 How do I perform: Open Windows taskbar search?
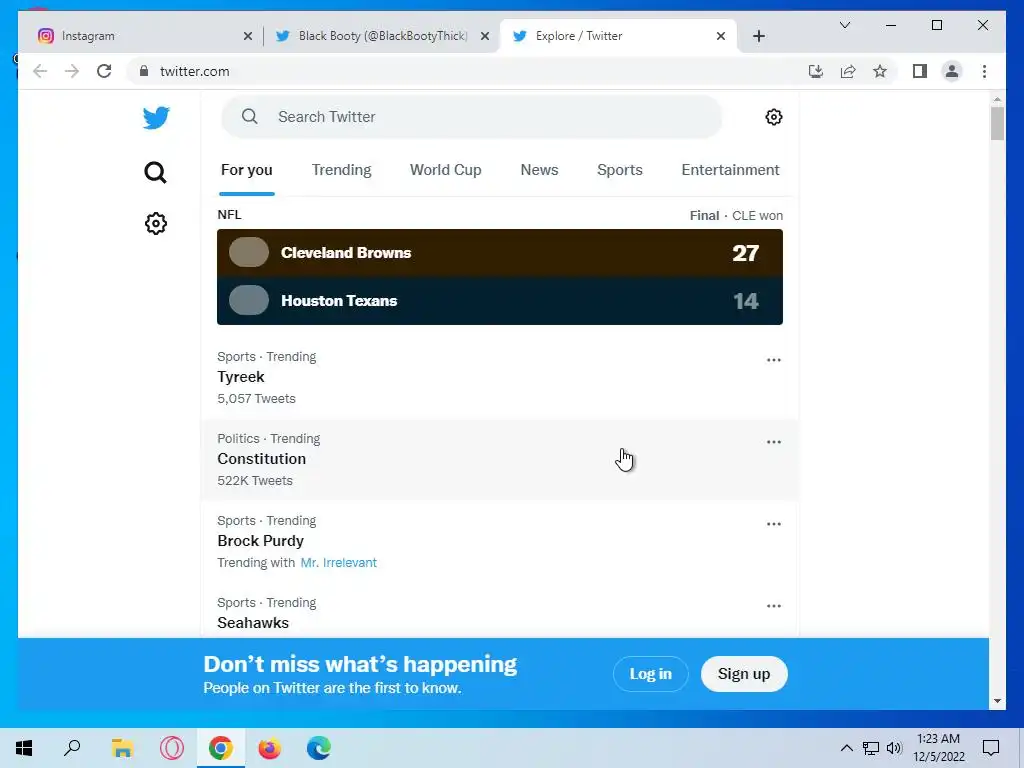pos(72,748)
